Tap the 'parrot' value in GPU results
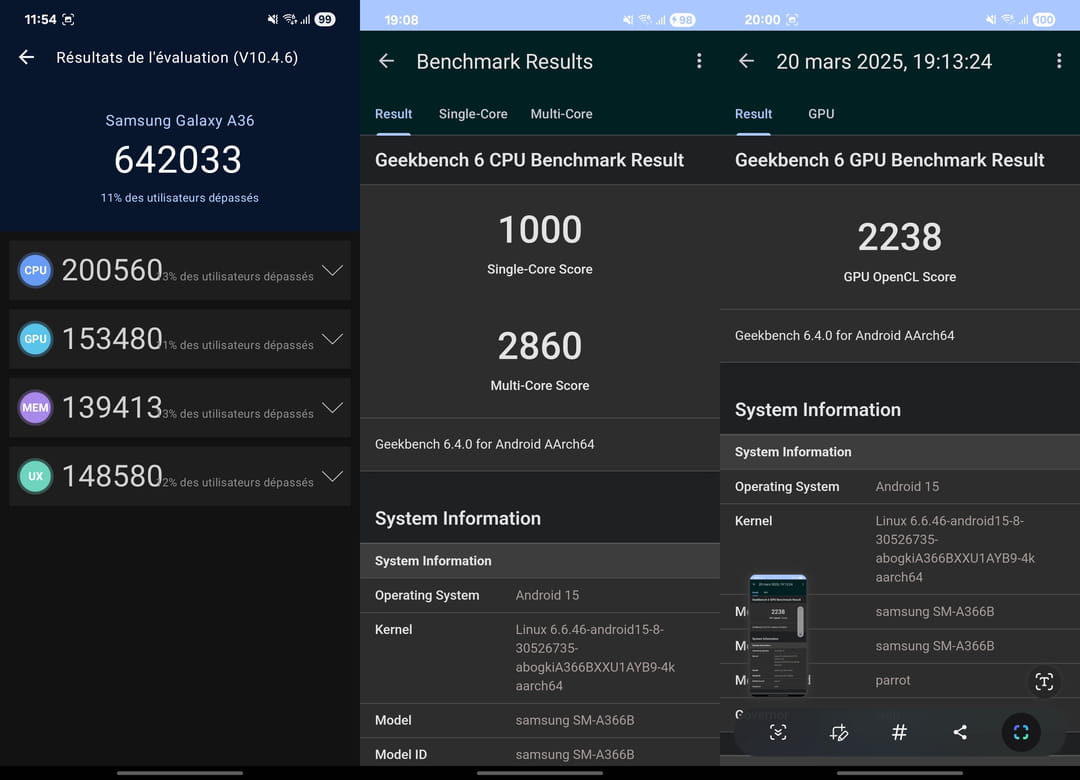This screenshot has height=780, width=1080. tap(893, 680)
